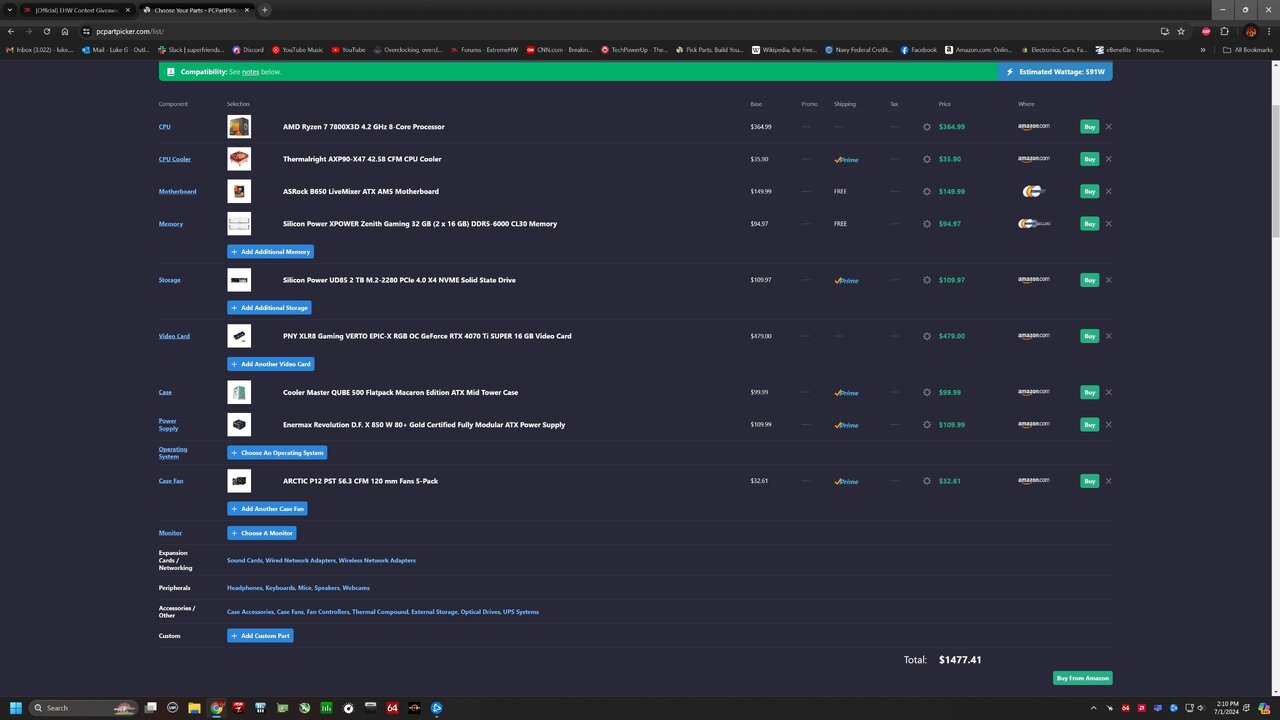Open price settings gear for the CPU row

tap(927, 127)
